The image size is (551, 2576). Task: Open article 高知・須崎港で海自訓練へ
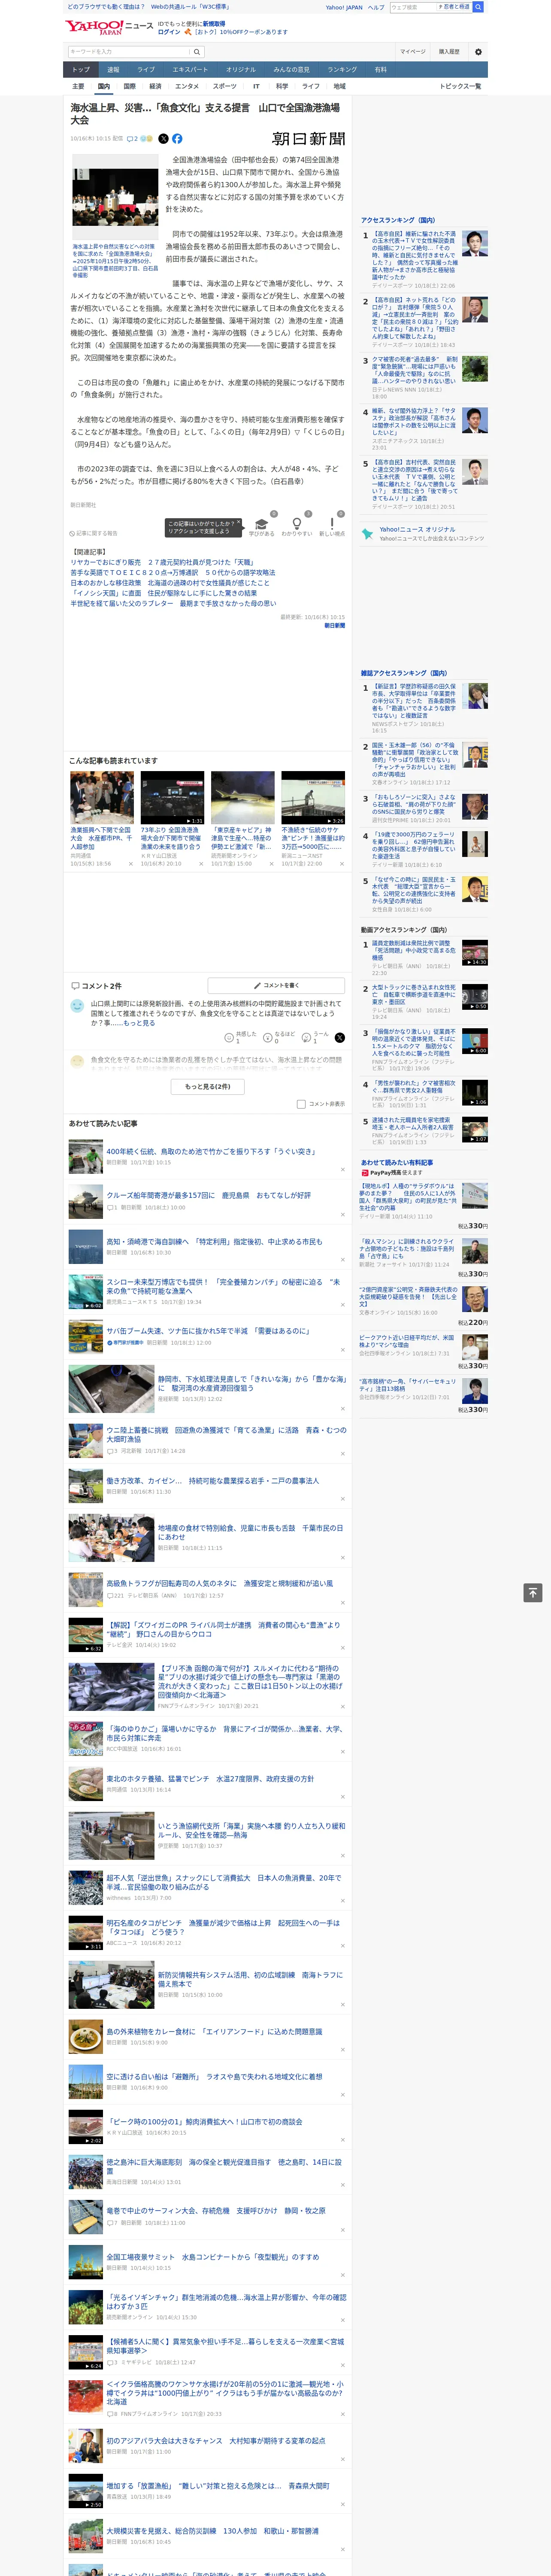click(x=214, y=1242)
